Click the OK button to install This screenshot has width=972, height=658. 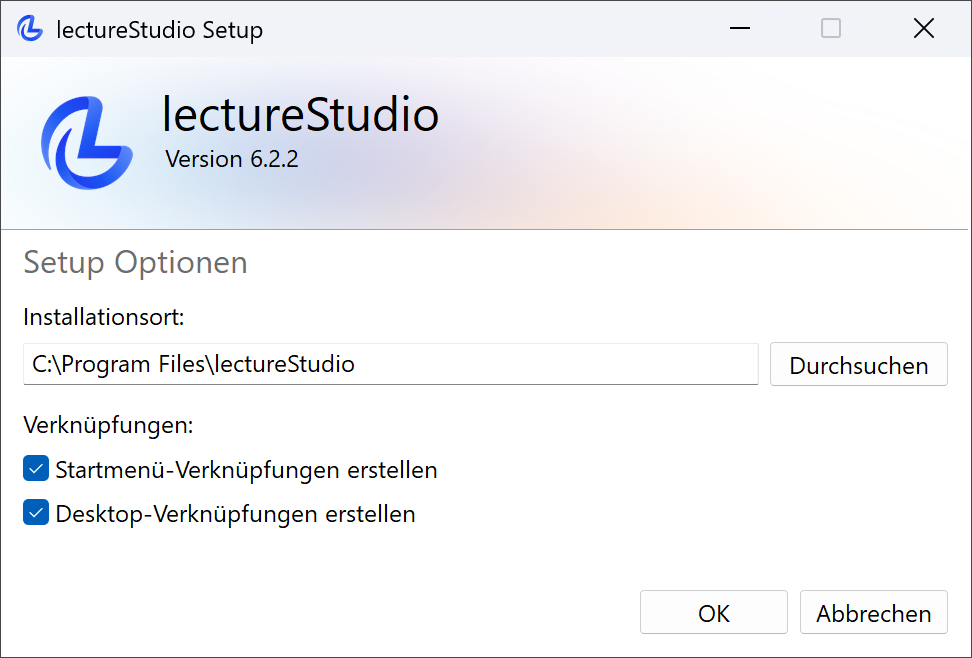[713, 612]
